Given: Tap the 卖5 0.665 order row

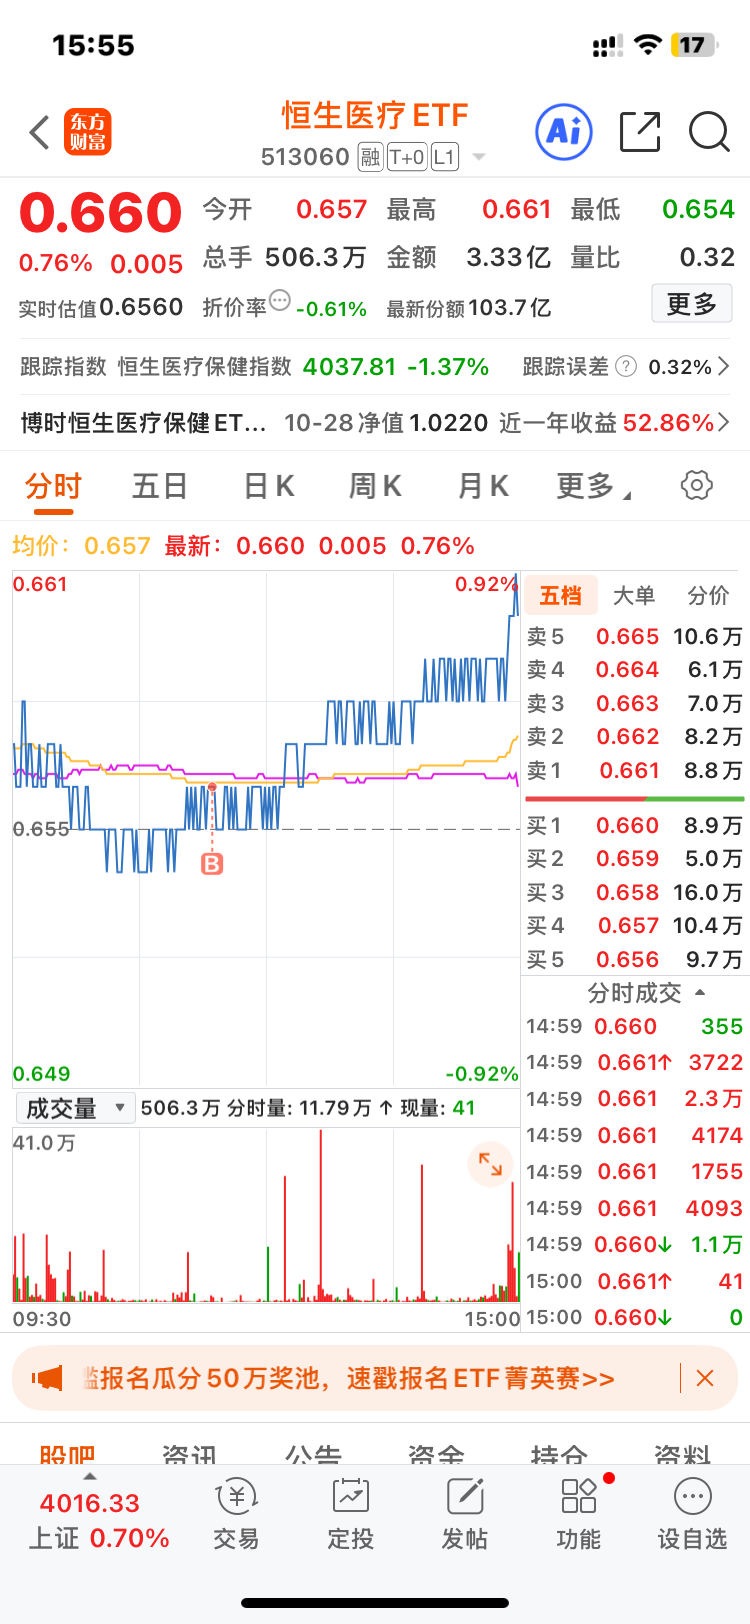Looking at the screenshot, I should (634, 637).
